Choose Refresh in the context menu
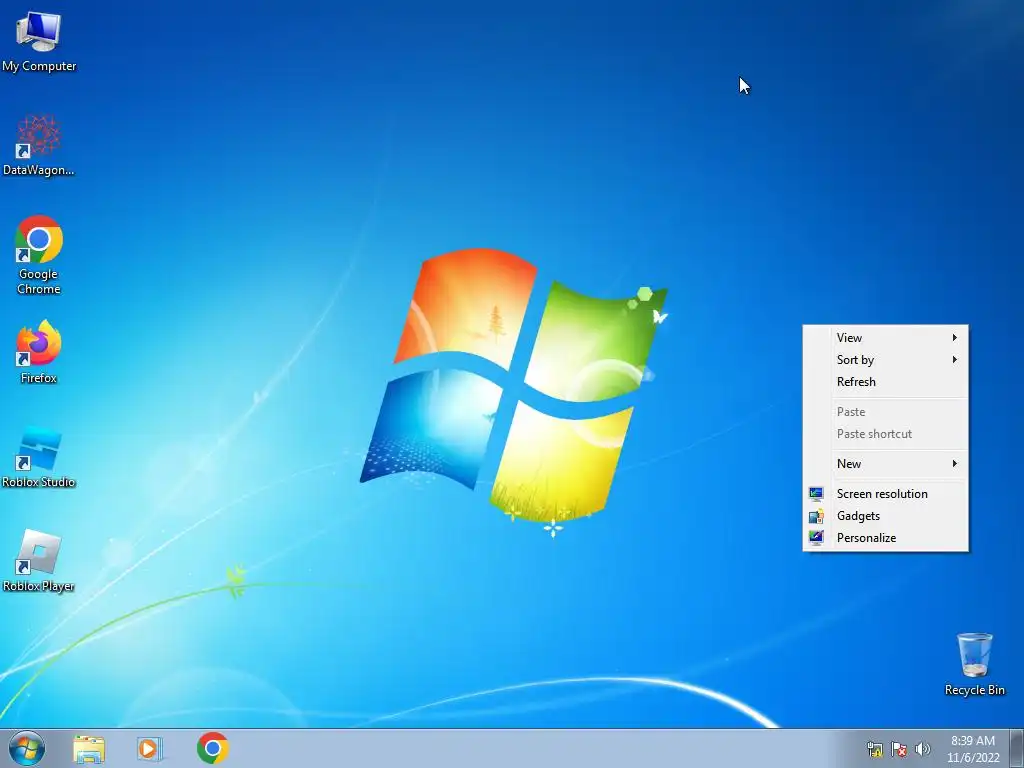 (886, 382)
